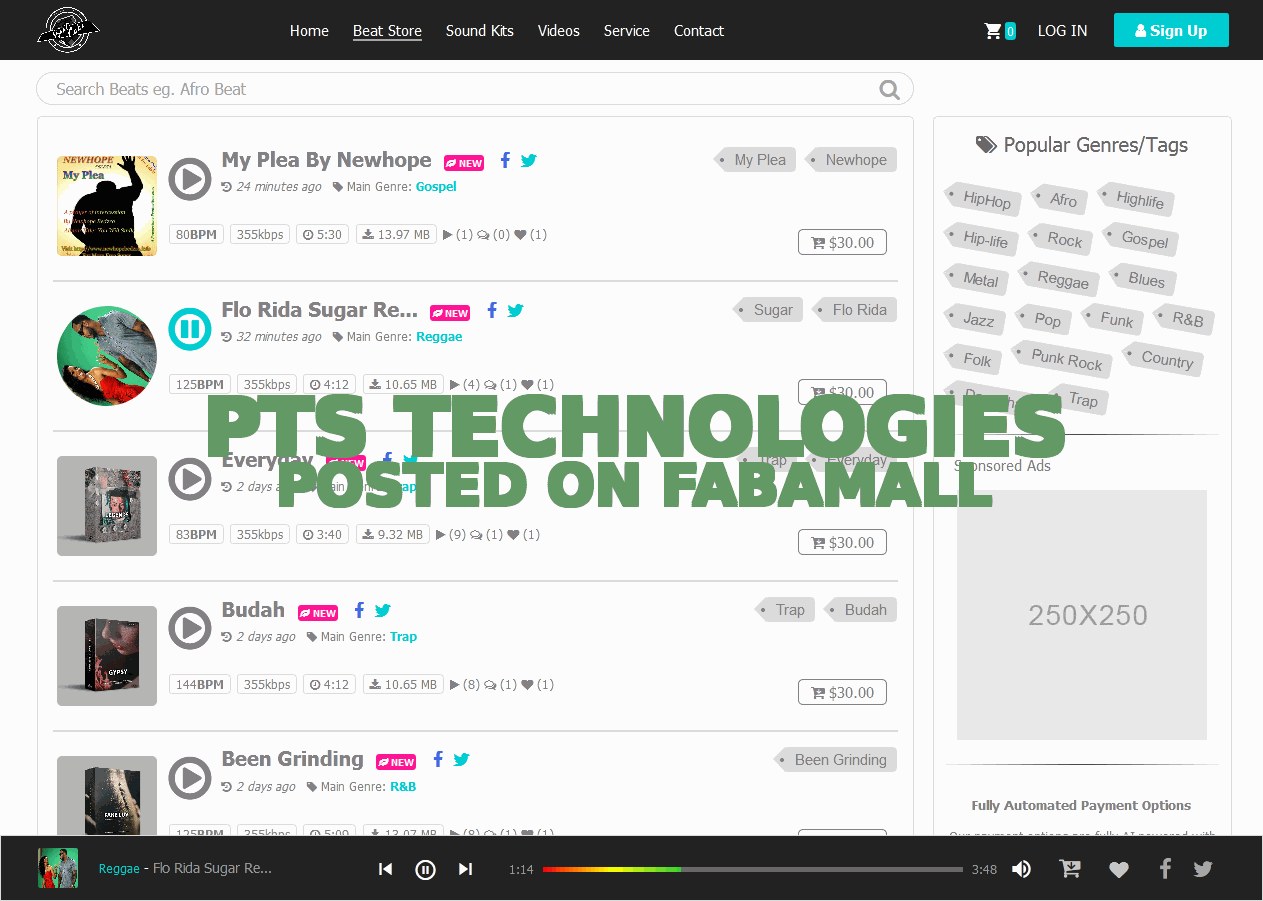Share Flo Rida Sugar Re... on Facebook

(491, 310)
